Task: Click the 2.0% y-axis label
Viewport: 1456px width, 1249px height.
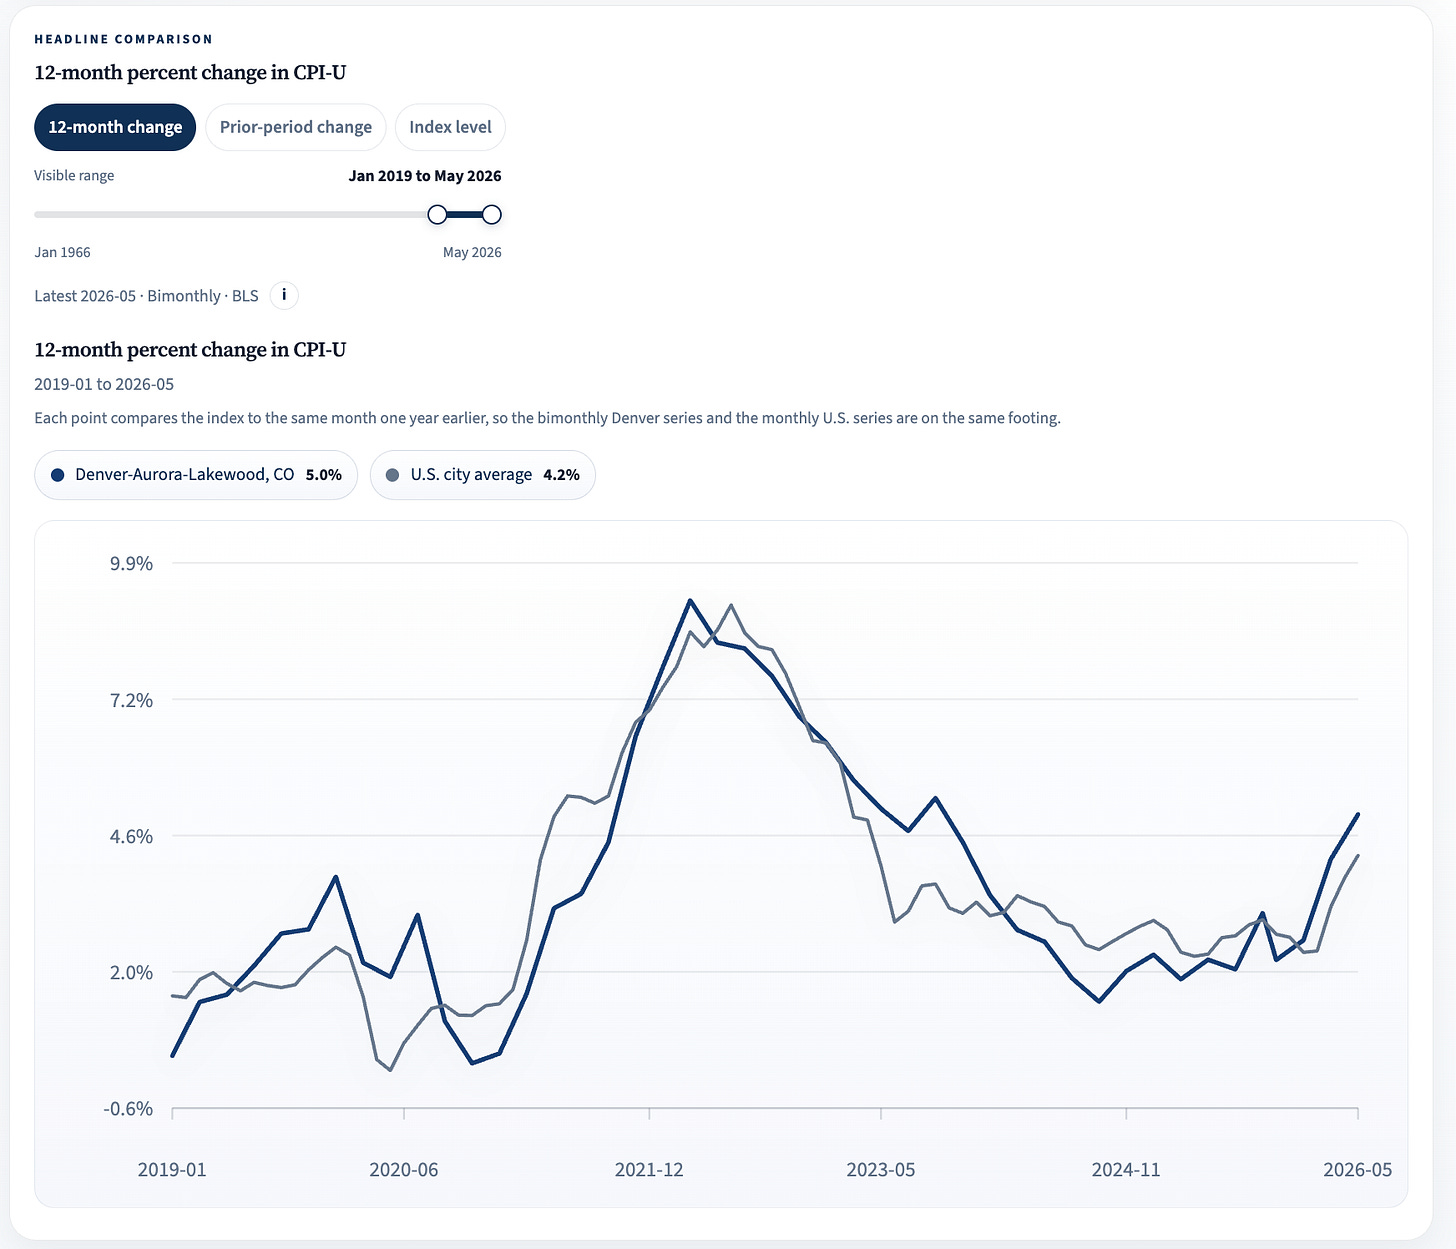Action: [131, 972]
